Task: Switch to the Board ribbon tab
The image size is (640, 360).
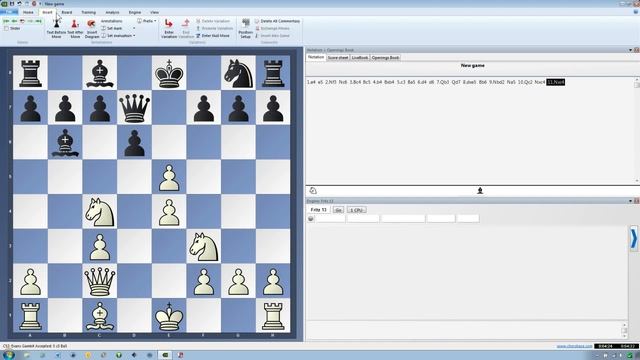Action: (67, 12)
